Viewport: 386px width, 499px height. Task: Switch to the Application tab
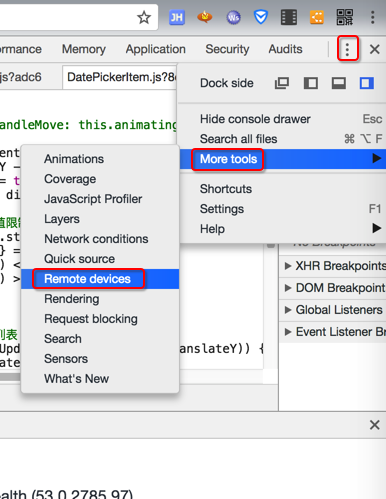tap(156, 49)
